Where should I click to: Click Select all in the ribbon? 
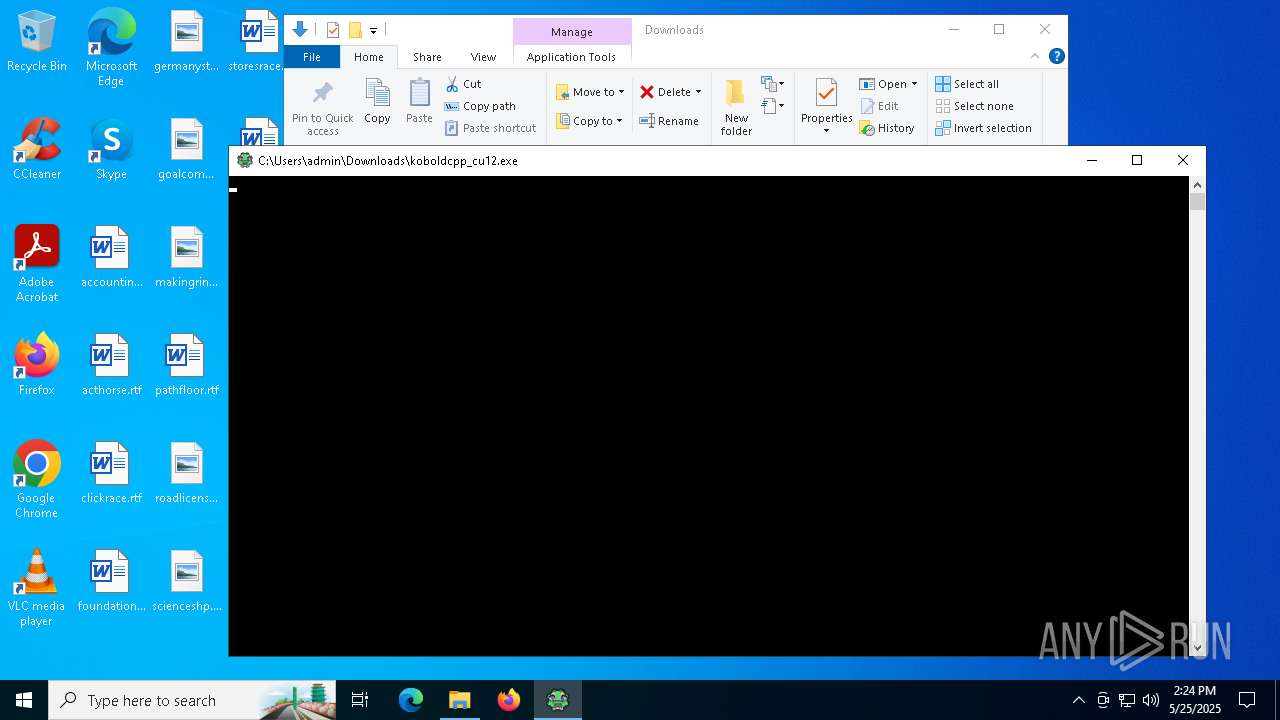pos(967,84)
